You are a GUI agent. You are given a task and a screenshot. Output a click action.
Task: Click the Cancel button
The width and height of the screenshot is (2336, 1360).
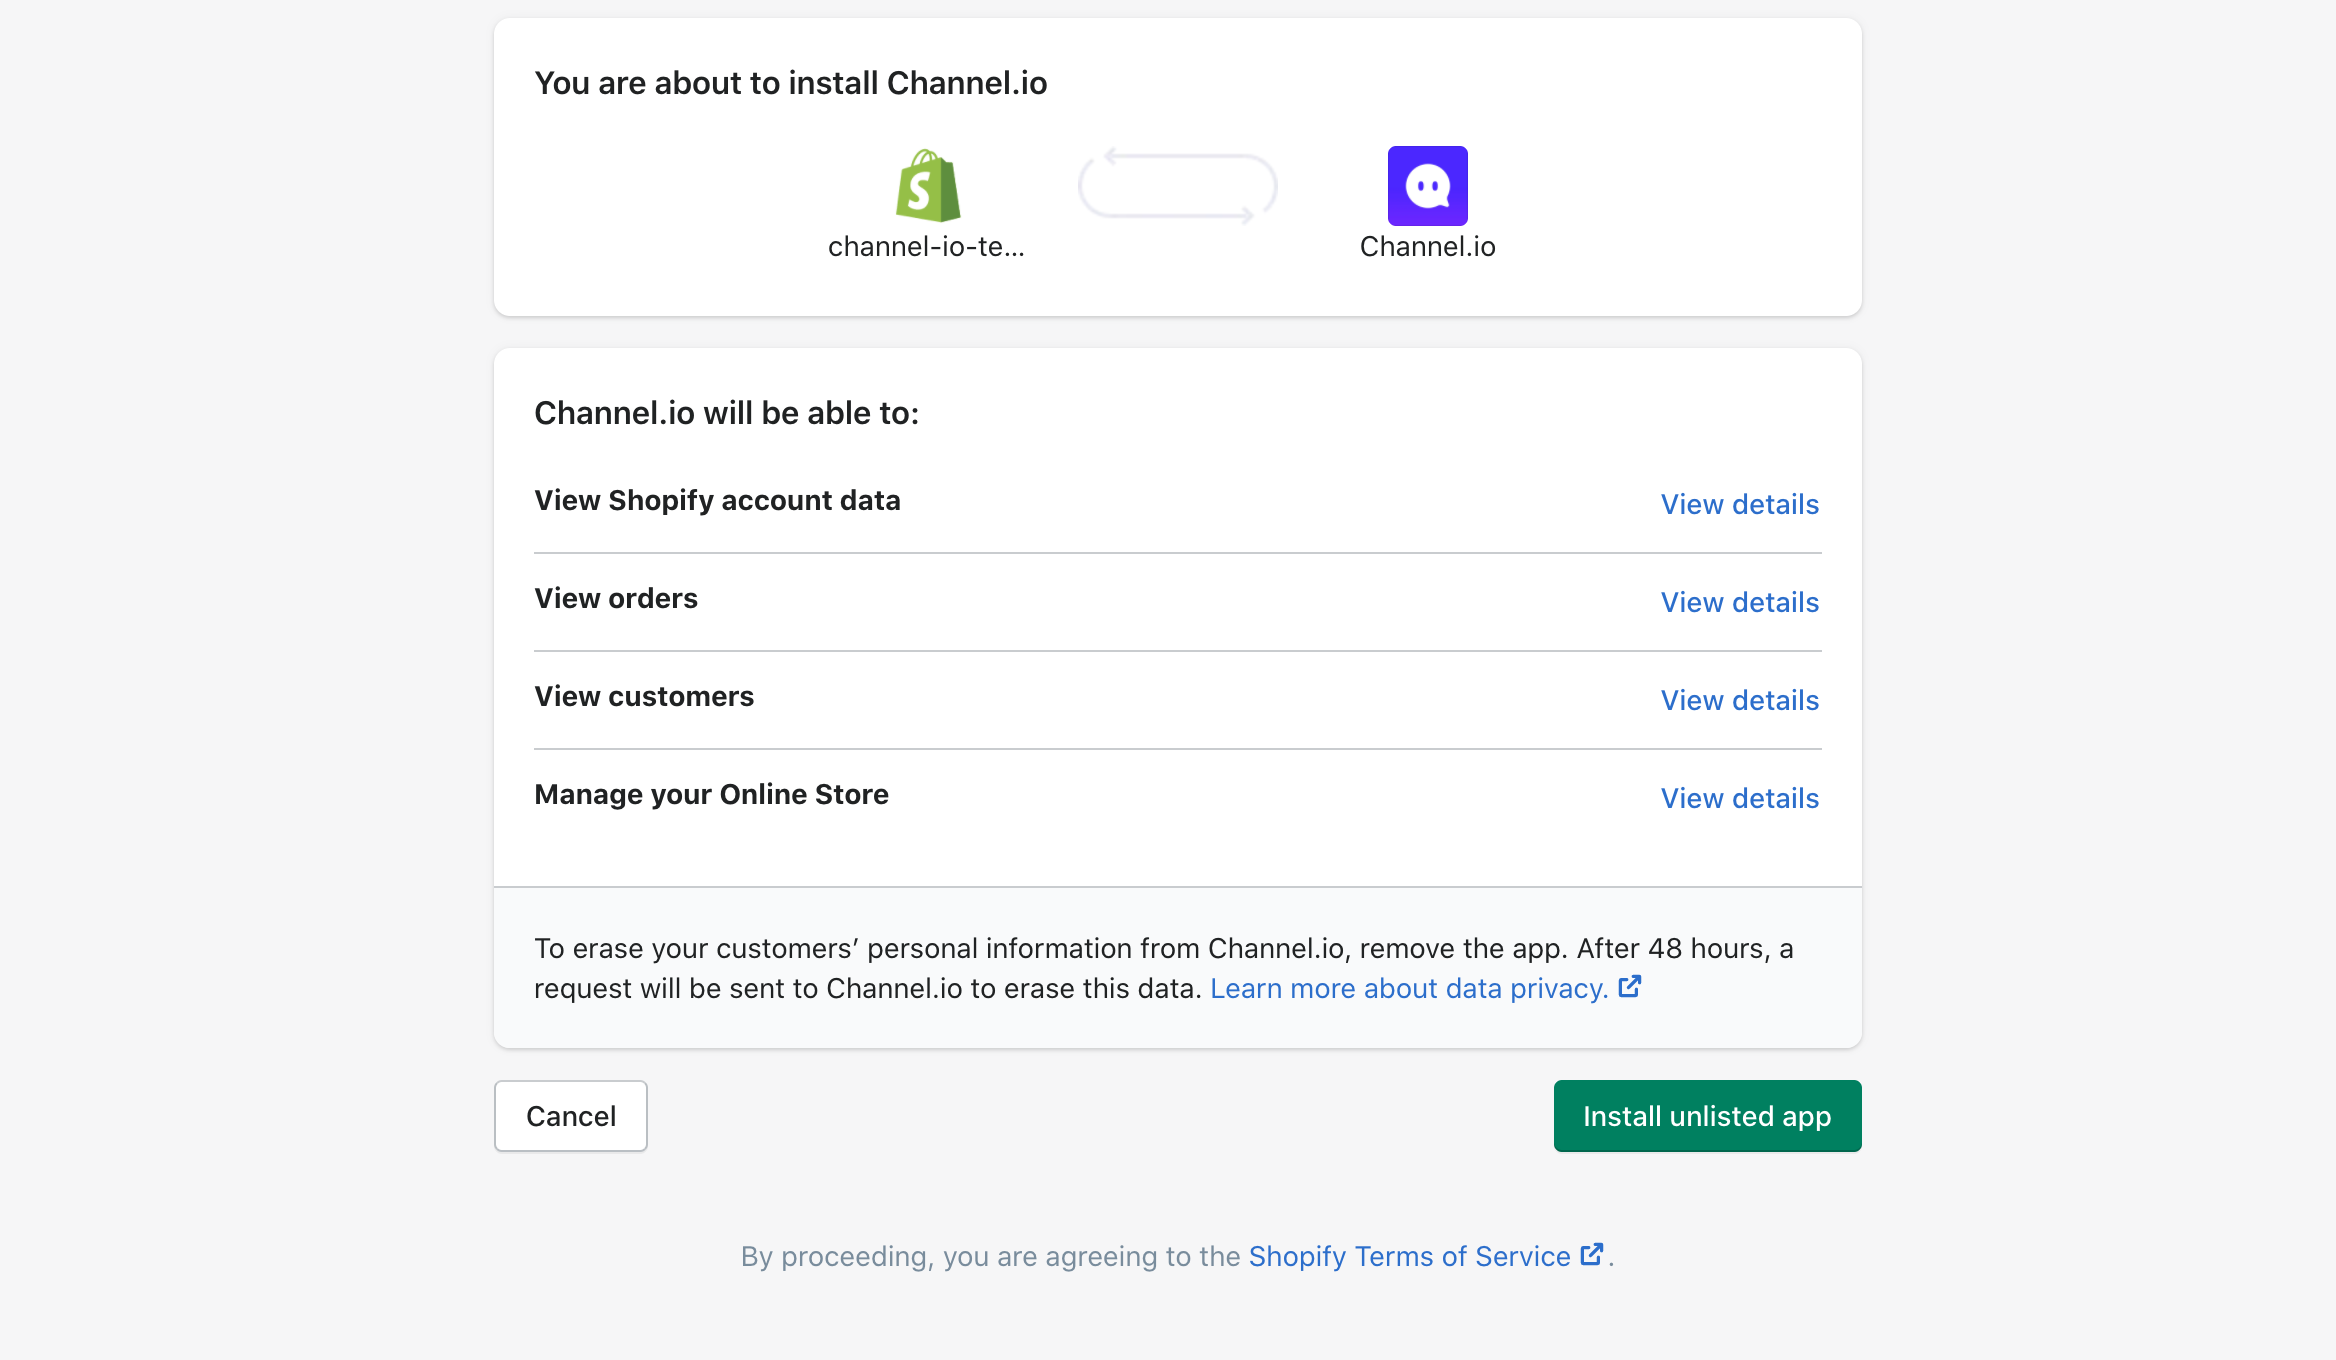point(570,1116)
